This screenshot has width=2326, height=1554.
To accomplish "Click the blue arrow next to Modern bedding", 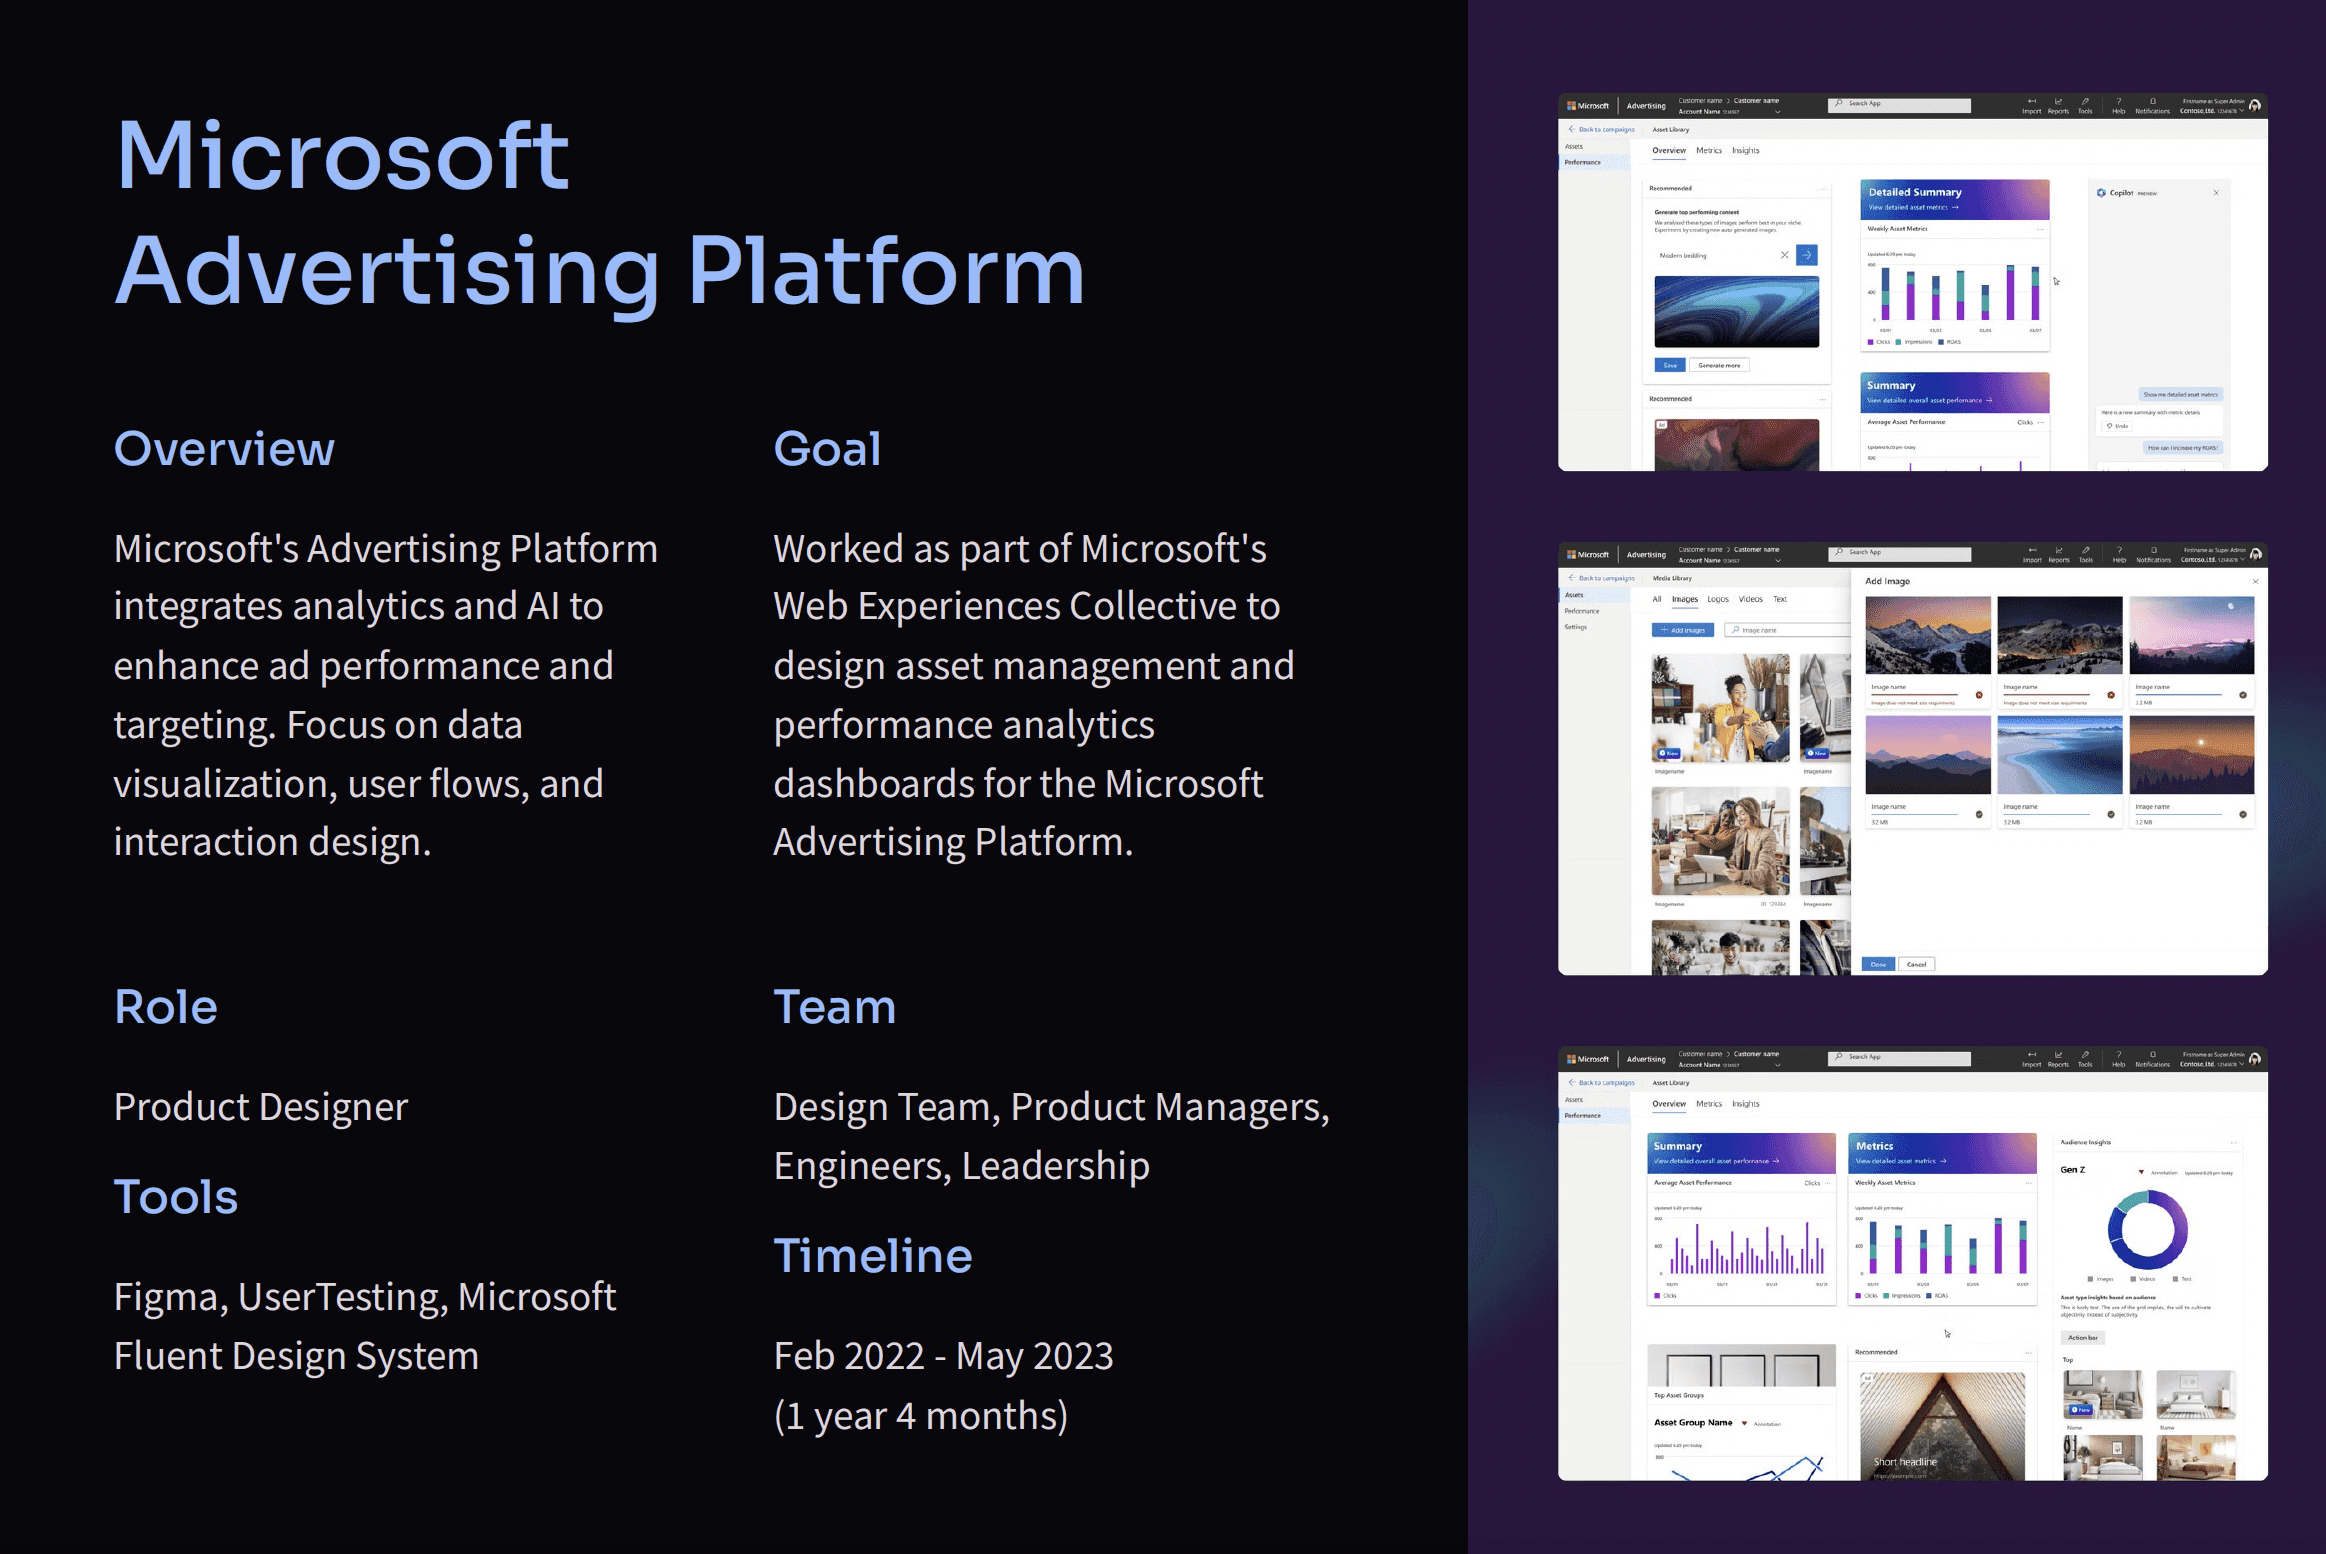I will click(x=1806, y=255).
